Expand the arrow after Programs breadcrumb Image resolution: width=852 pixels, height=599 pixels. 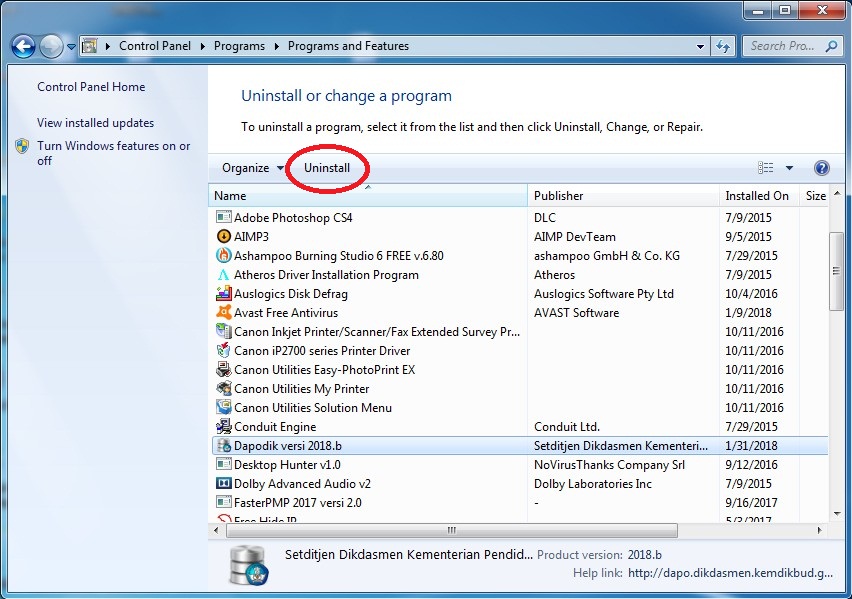tap(277, 46)
